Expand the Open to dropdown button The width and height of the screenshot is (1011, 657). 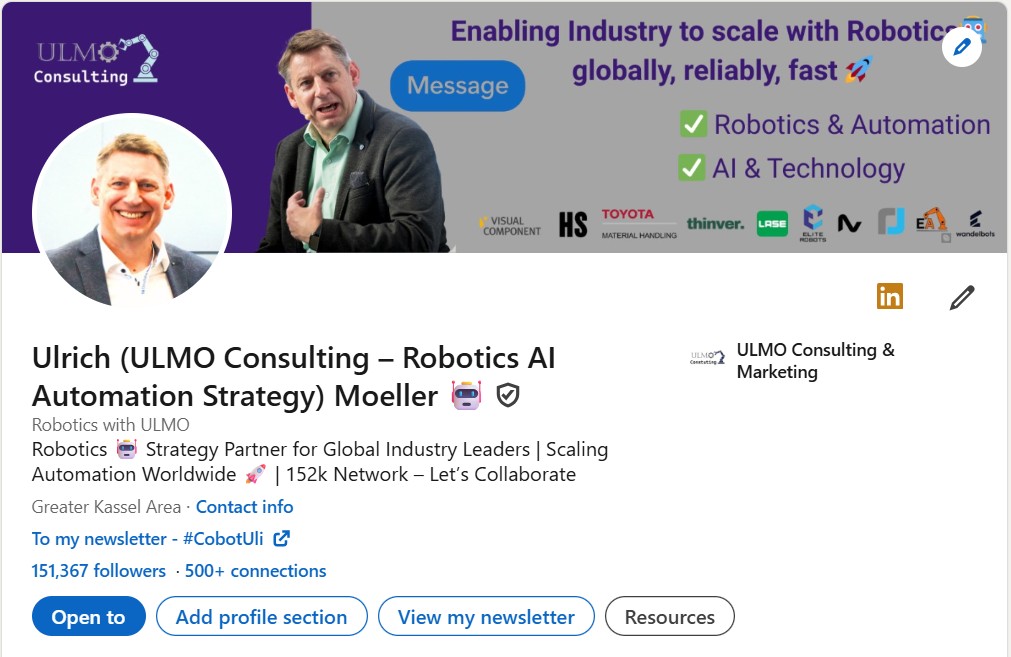tap(89, 617)
